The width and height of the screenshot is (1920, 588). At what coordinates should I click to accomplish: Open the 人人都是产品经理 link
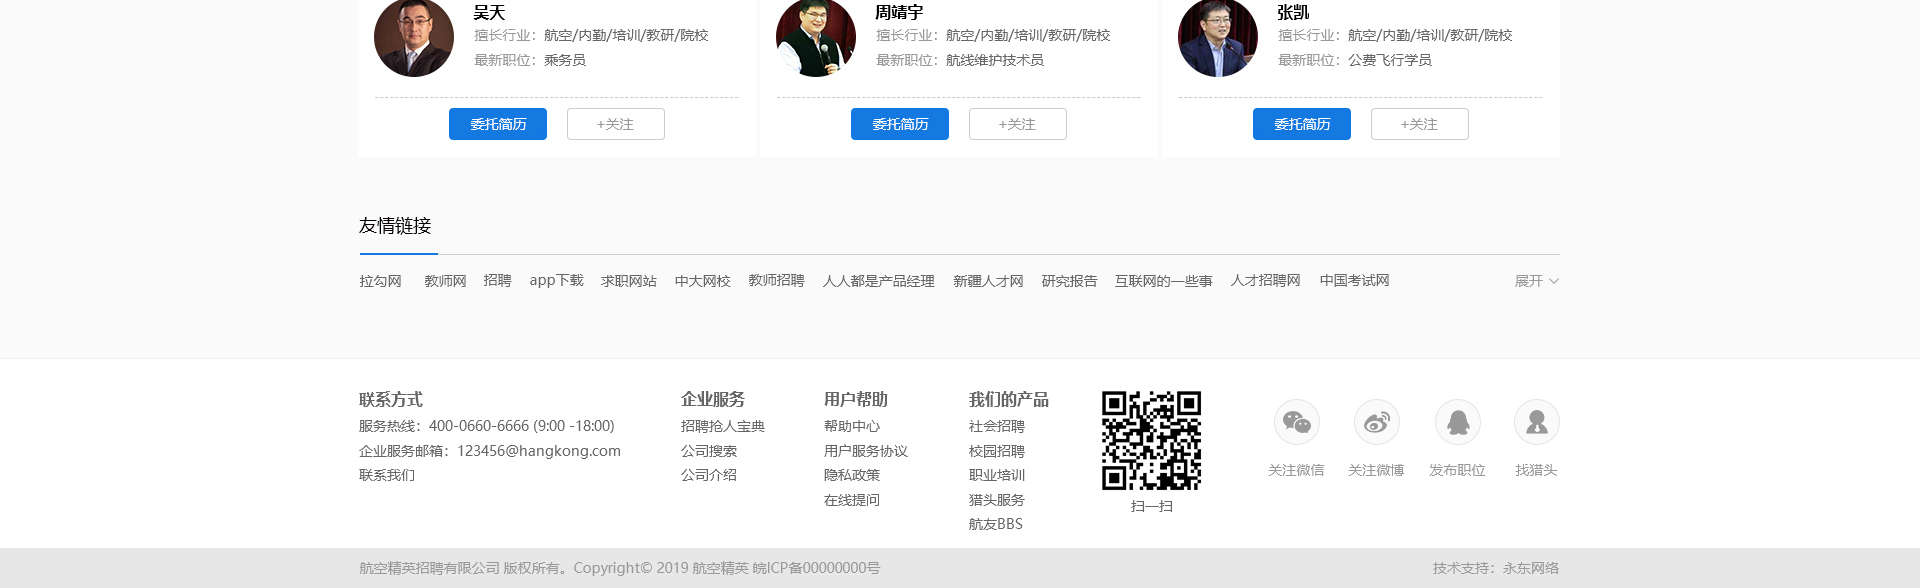tap(878, 281)
